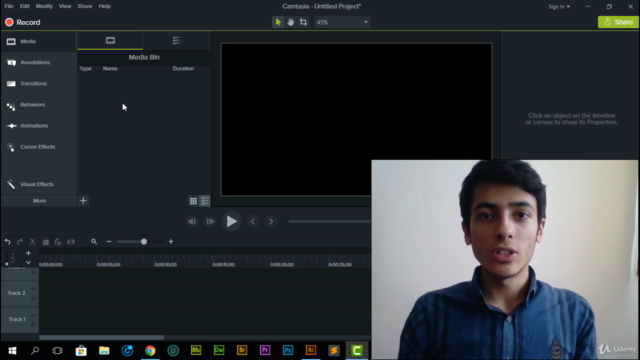The width and height of the screenshot is (640, 360).
Task: Click the timeline zoom magnifier icon
Action: [94, 242]
